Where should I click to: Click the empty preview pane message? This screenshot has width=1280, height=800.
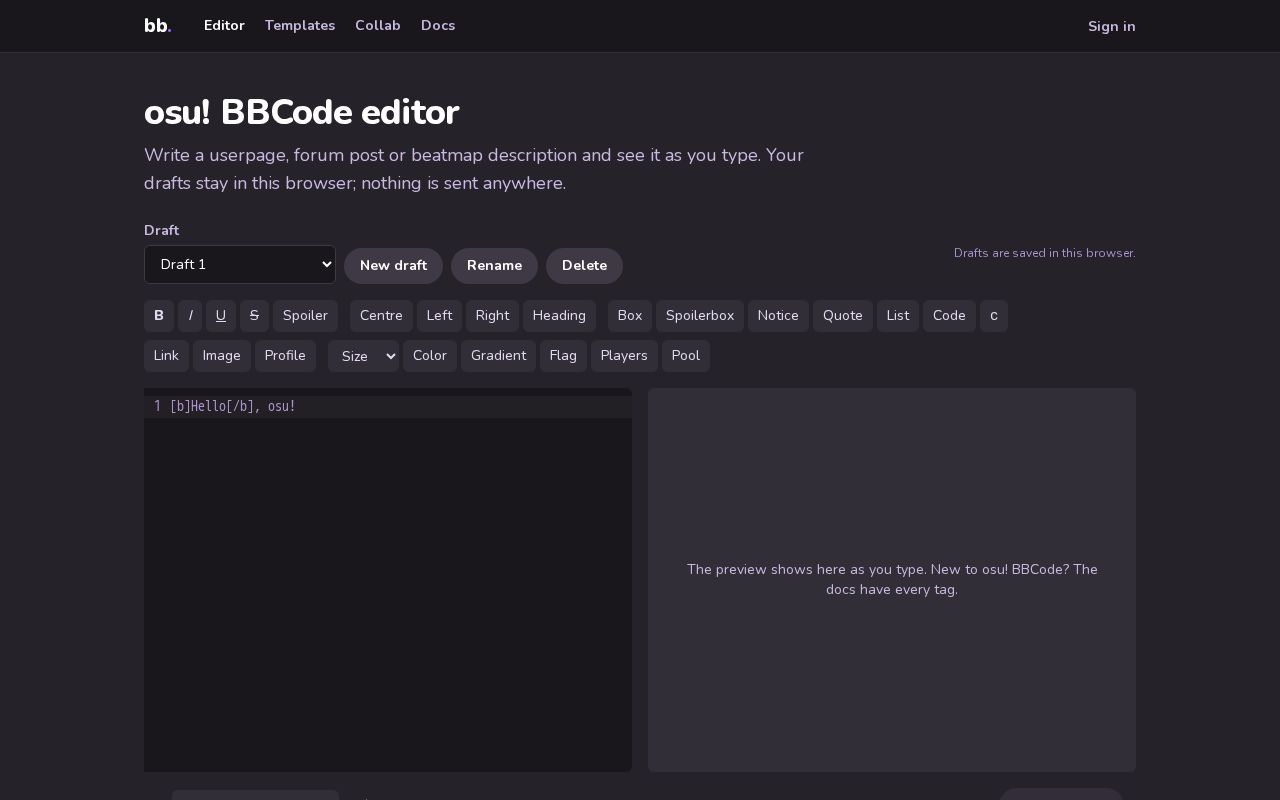(892, 580)
